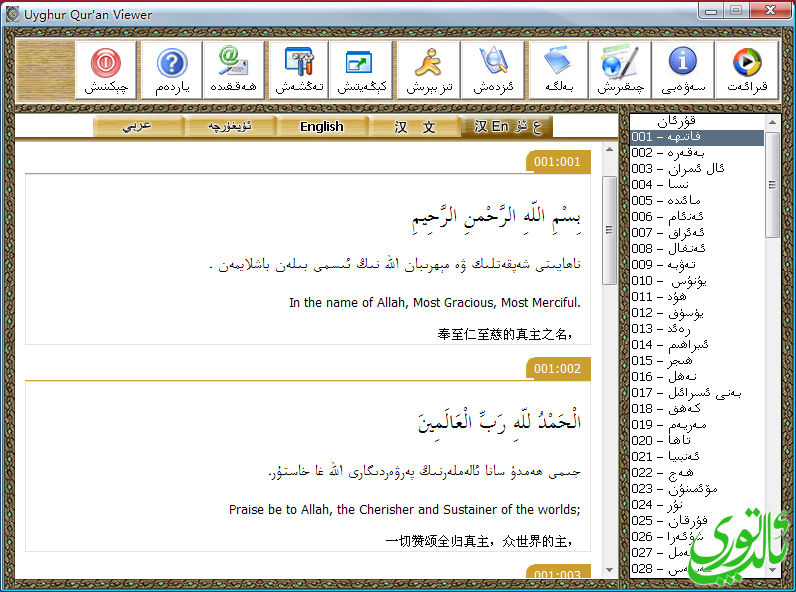
Task: Select surah 015 in the list
Action: (697, 361)
